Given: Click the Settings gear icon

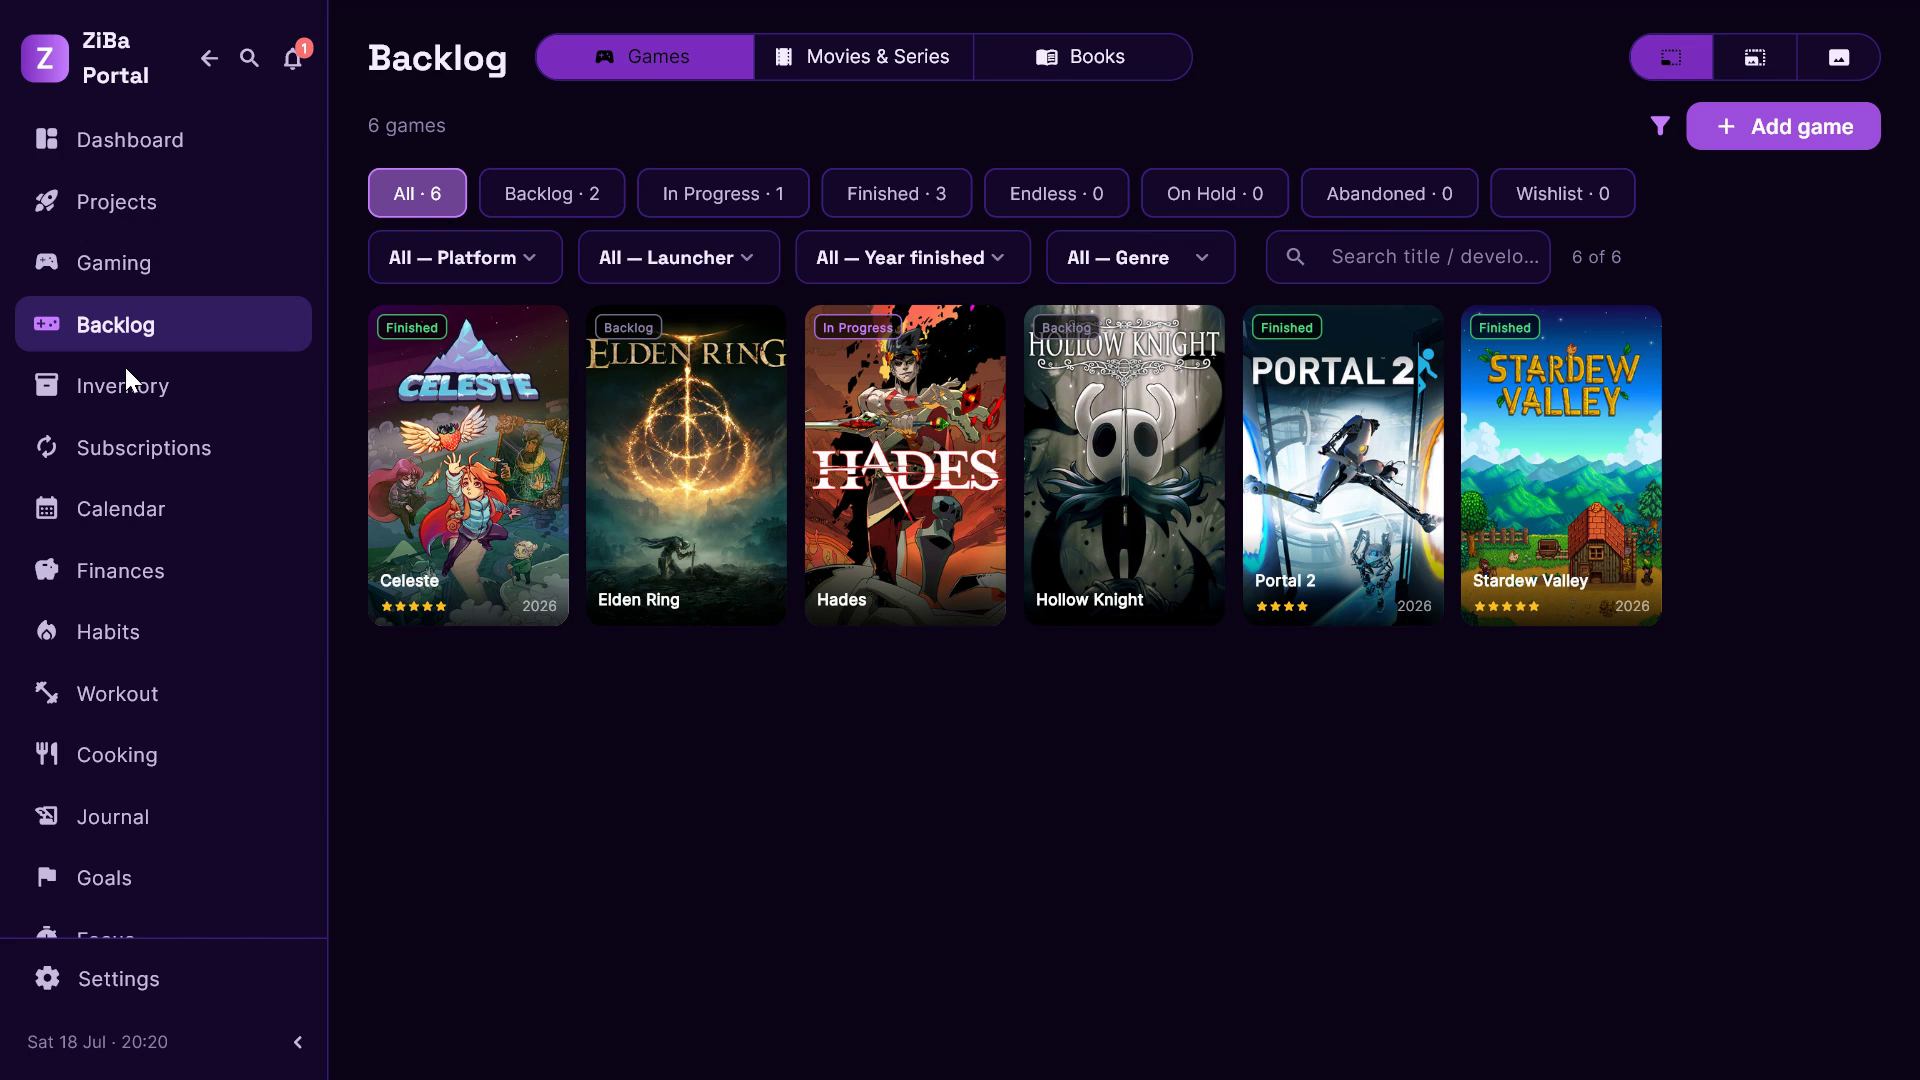Looking at the screenshot, I should [48, 978].
